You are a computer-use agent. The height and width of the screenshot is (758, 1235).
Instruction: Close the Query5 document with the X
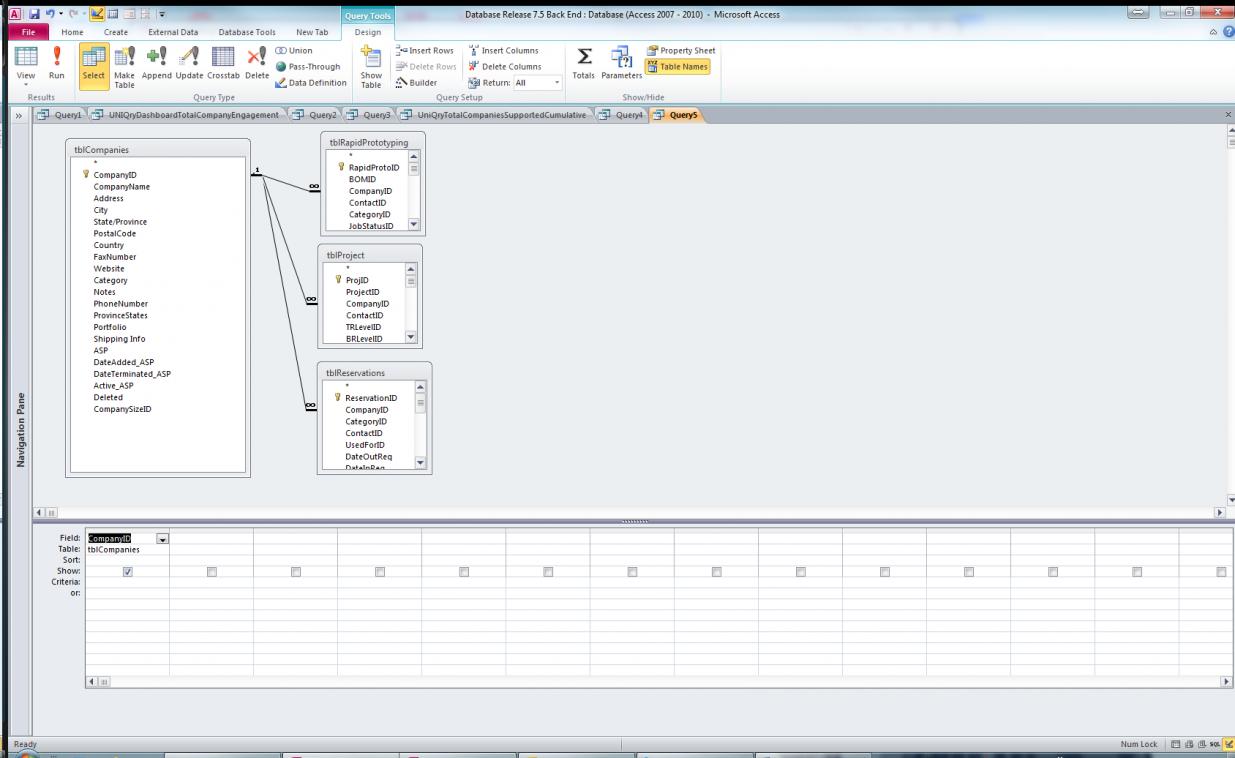[1228, 115]
